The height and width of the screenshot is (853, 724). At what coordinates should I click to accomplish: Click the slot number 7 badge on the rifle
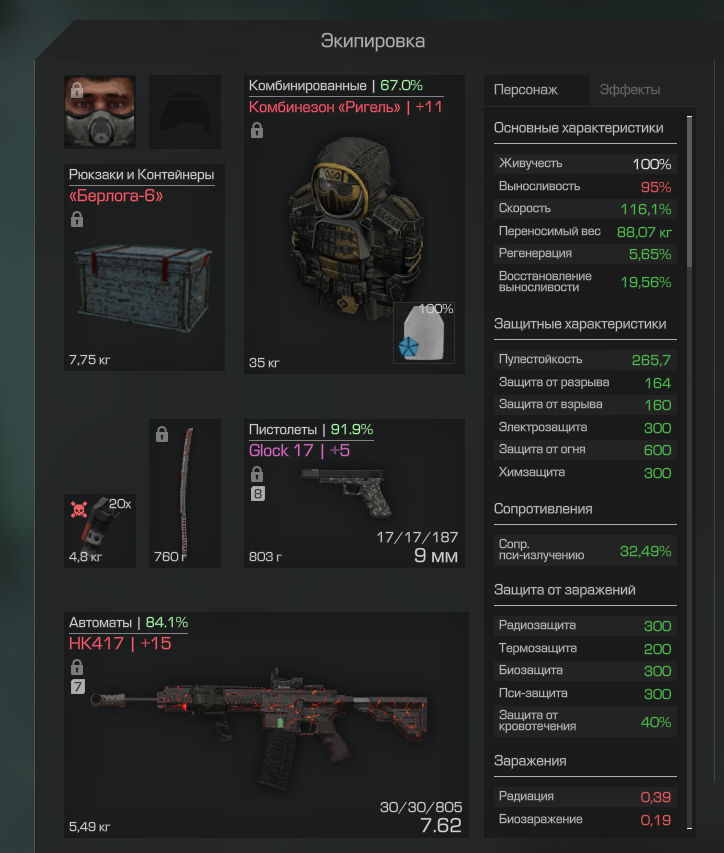[x=77, y=687]
